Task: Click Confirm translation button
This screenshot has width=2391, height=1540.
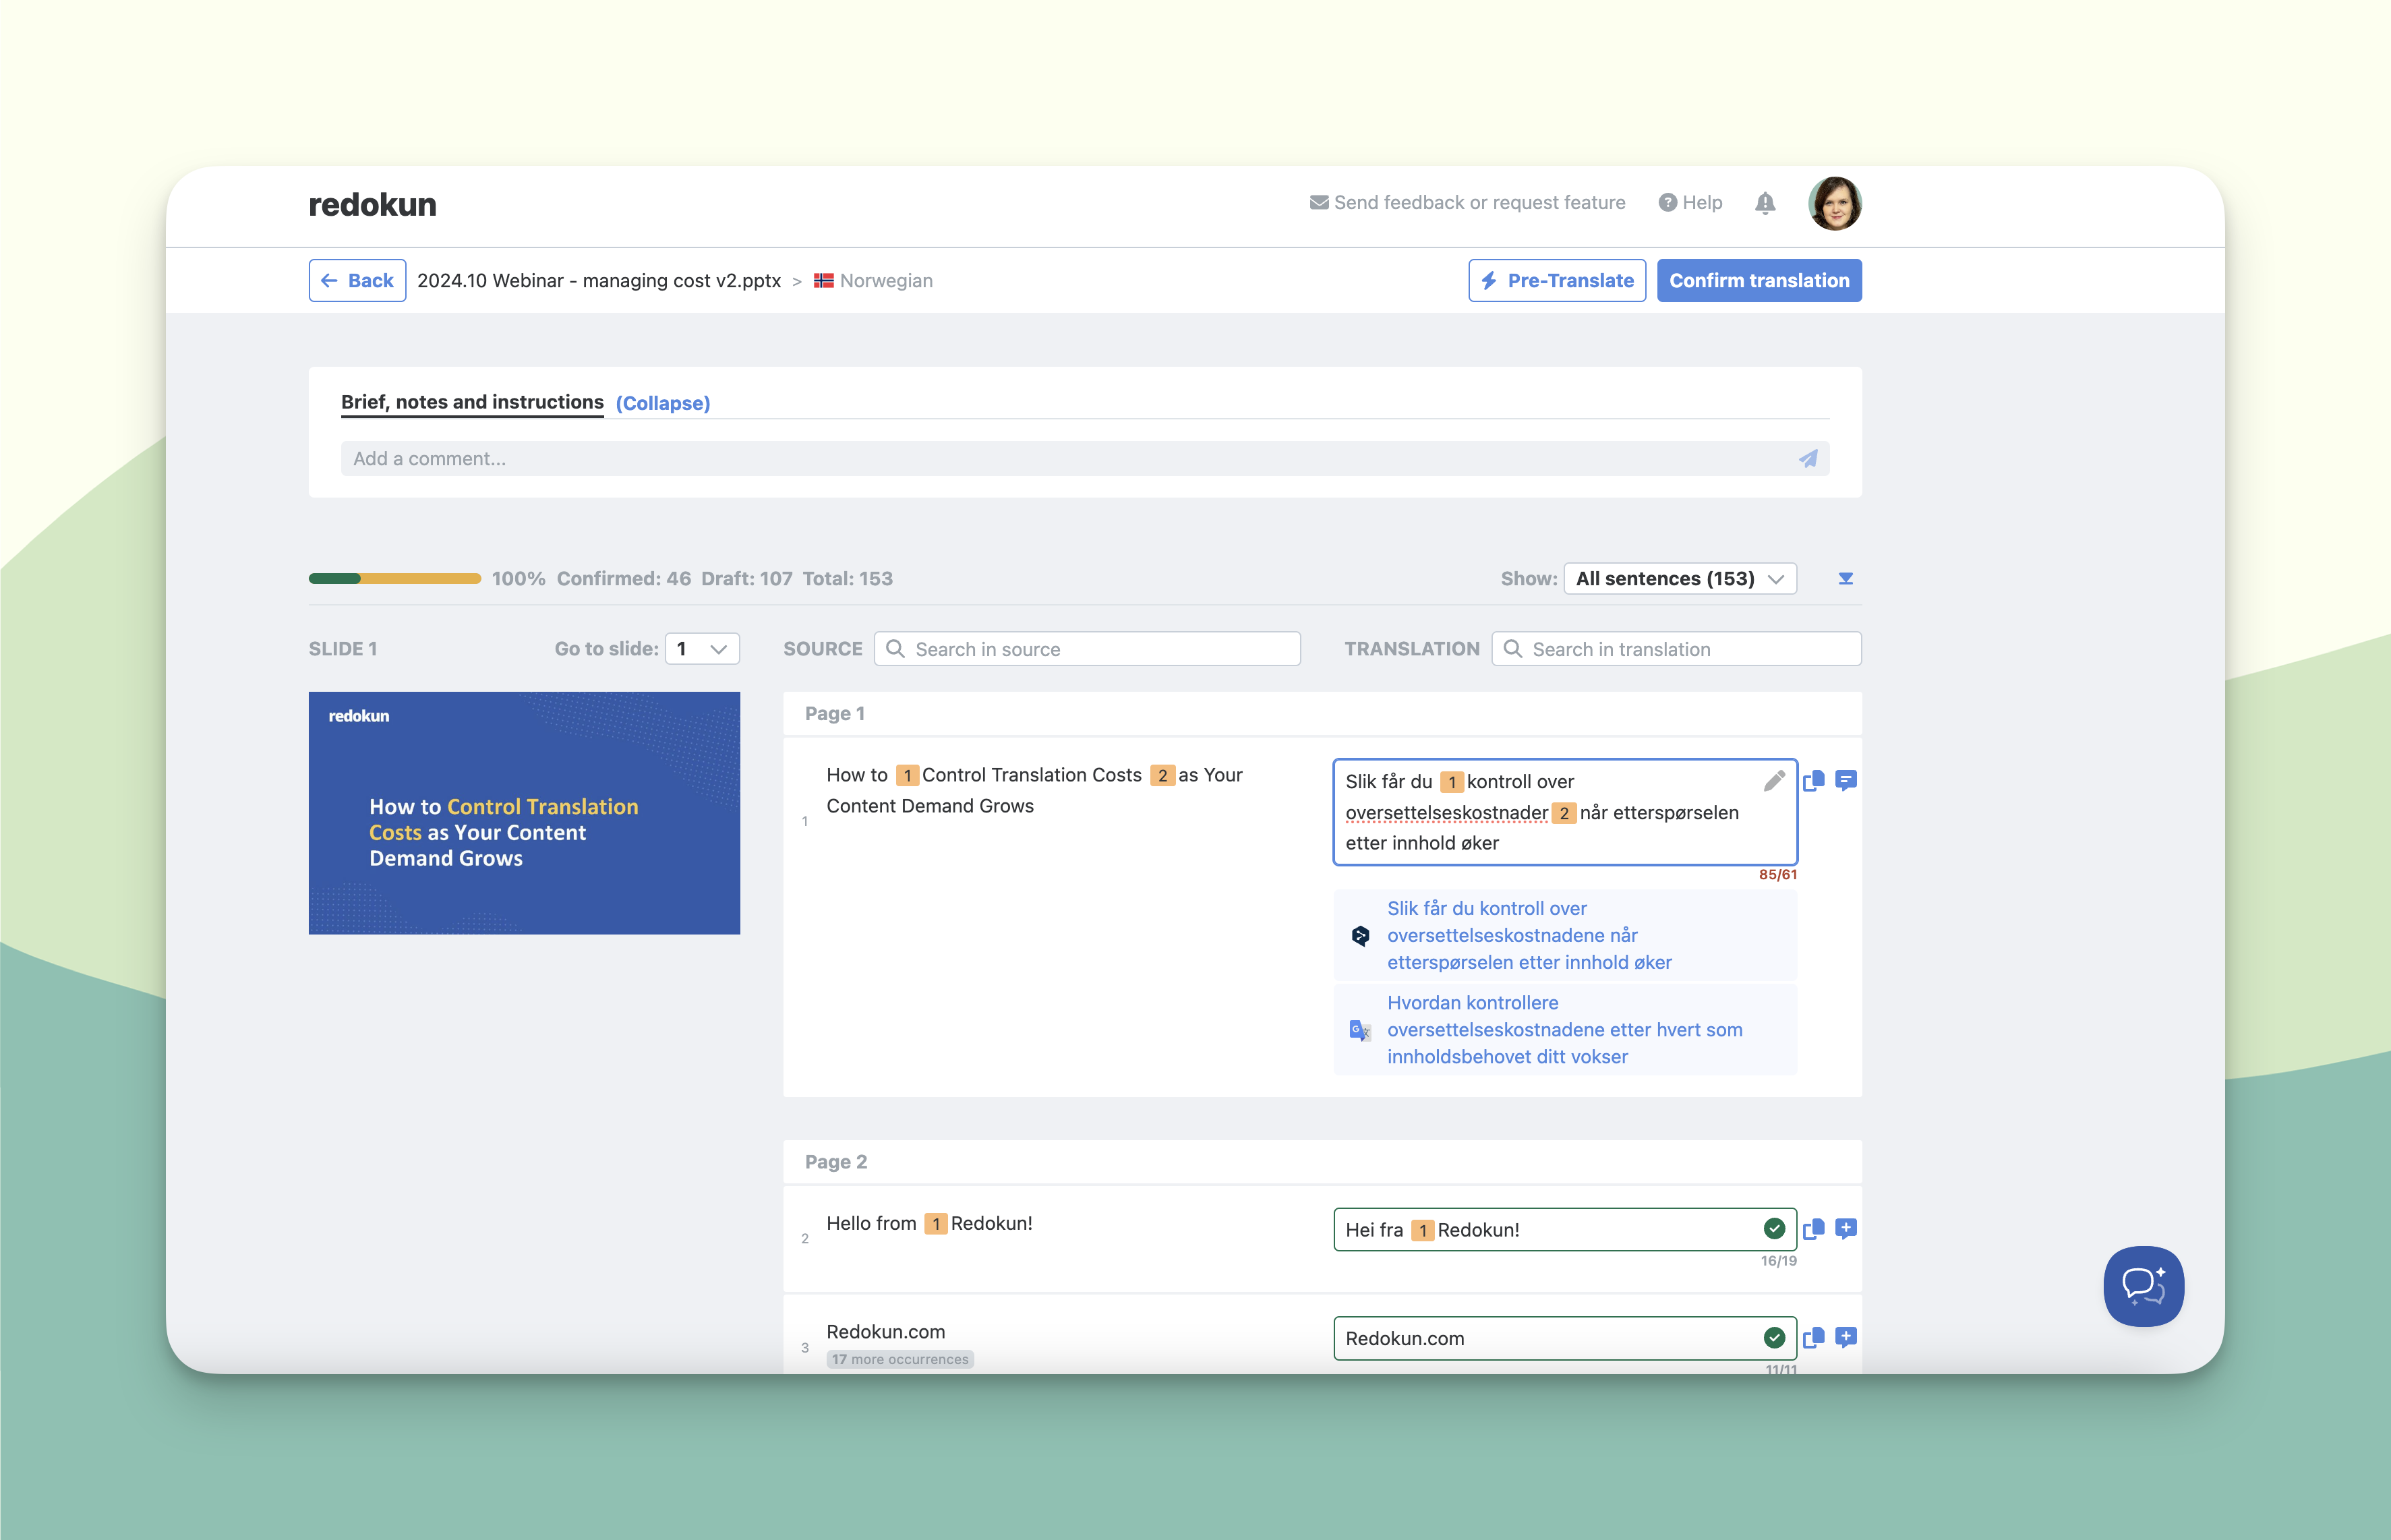Action: pos(1759,280)
